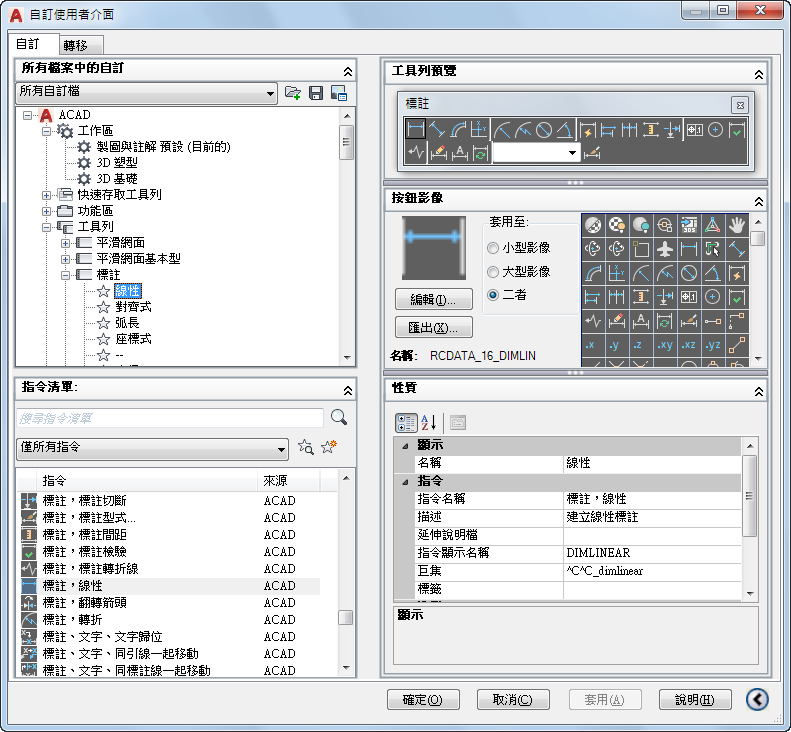The height and width of the screenshot is (732, 791).
Task: Select the 對齊式 tree item
Action: click(x=133, y=307)
